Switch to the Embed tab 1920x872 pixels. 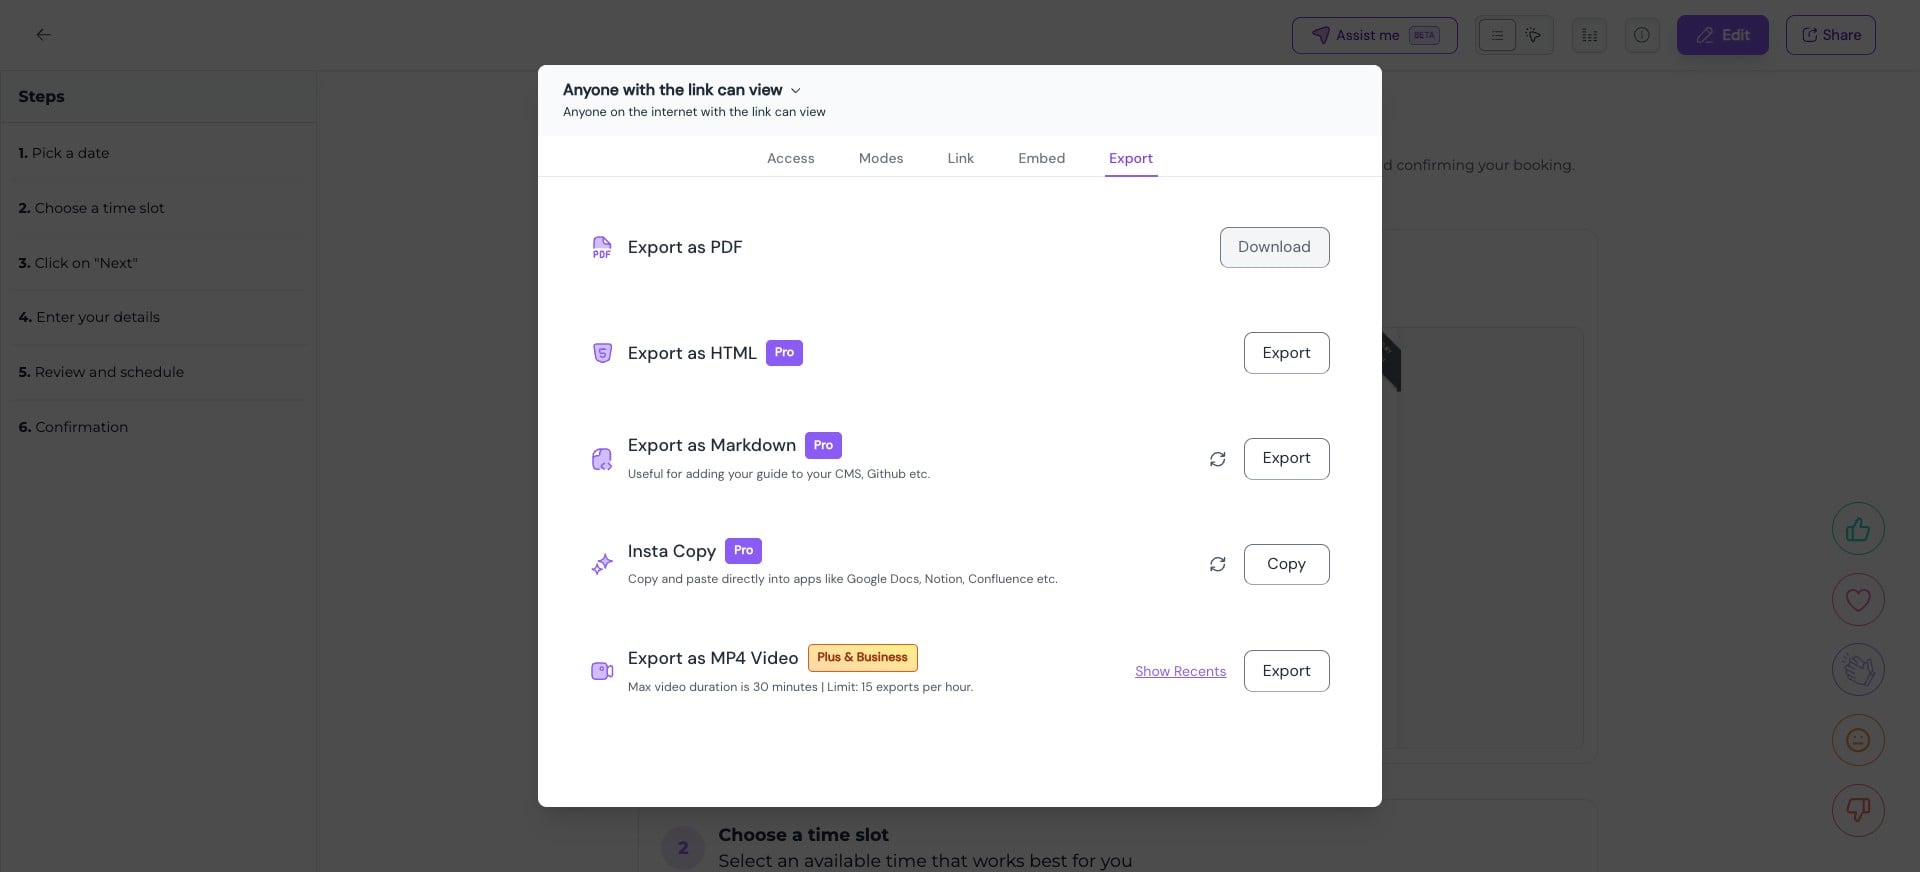(1041, 158)
